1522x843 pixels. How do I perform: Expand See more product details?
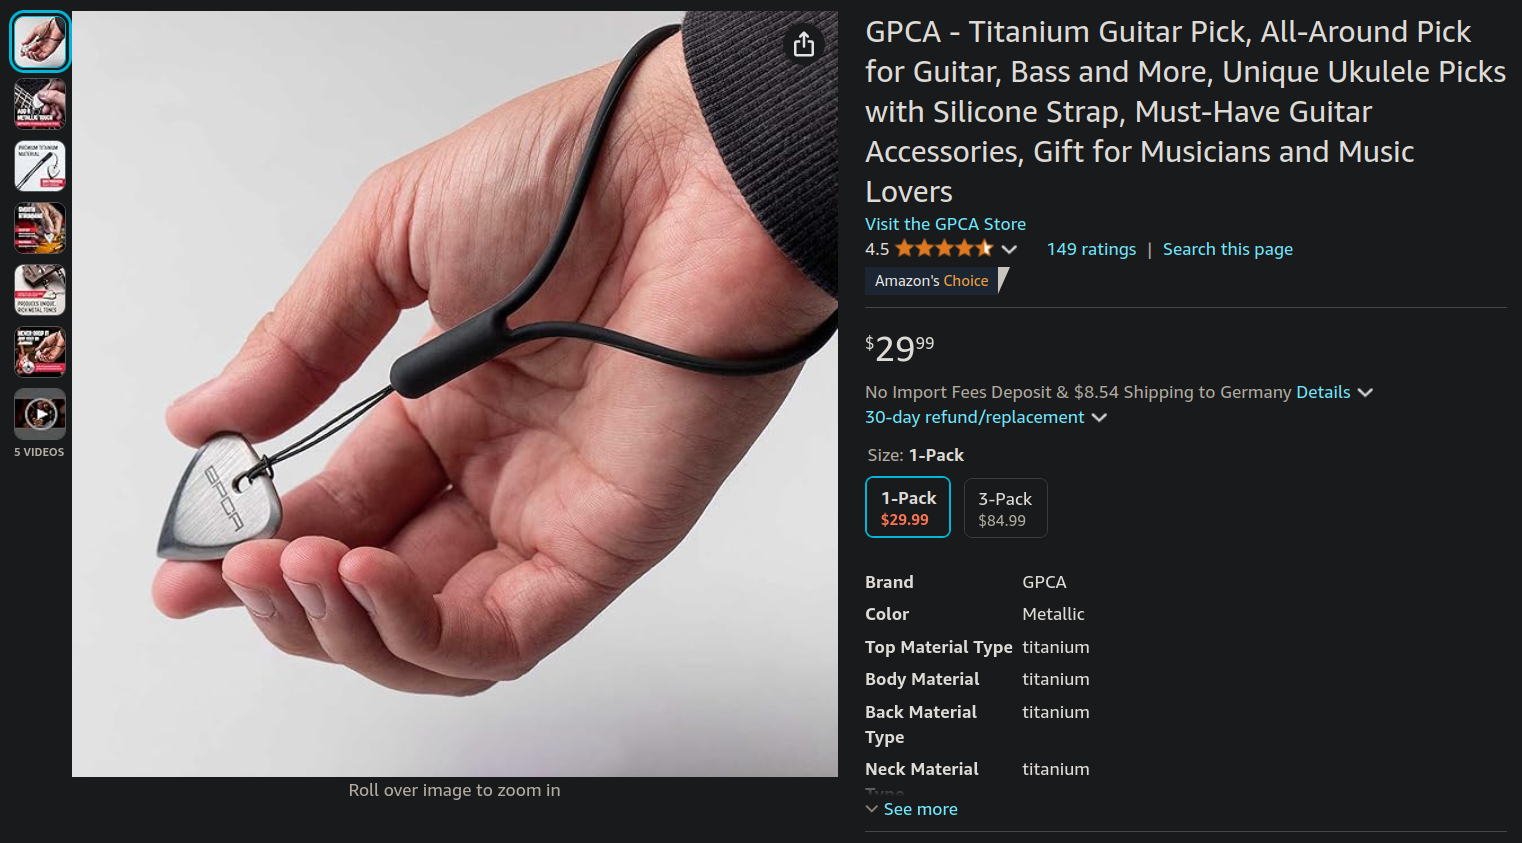click(911, 809)
